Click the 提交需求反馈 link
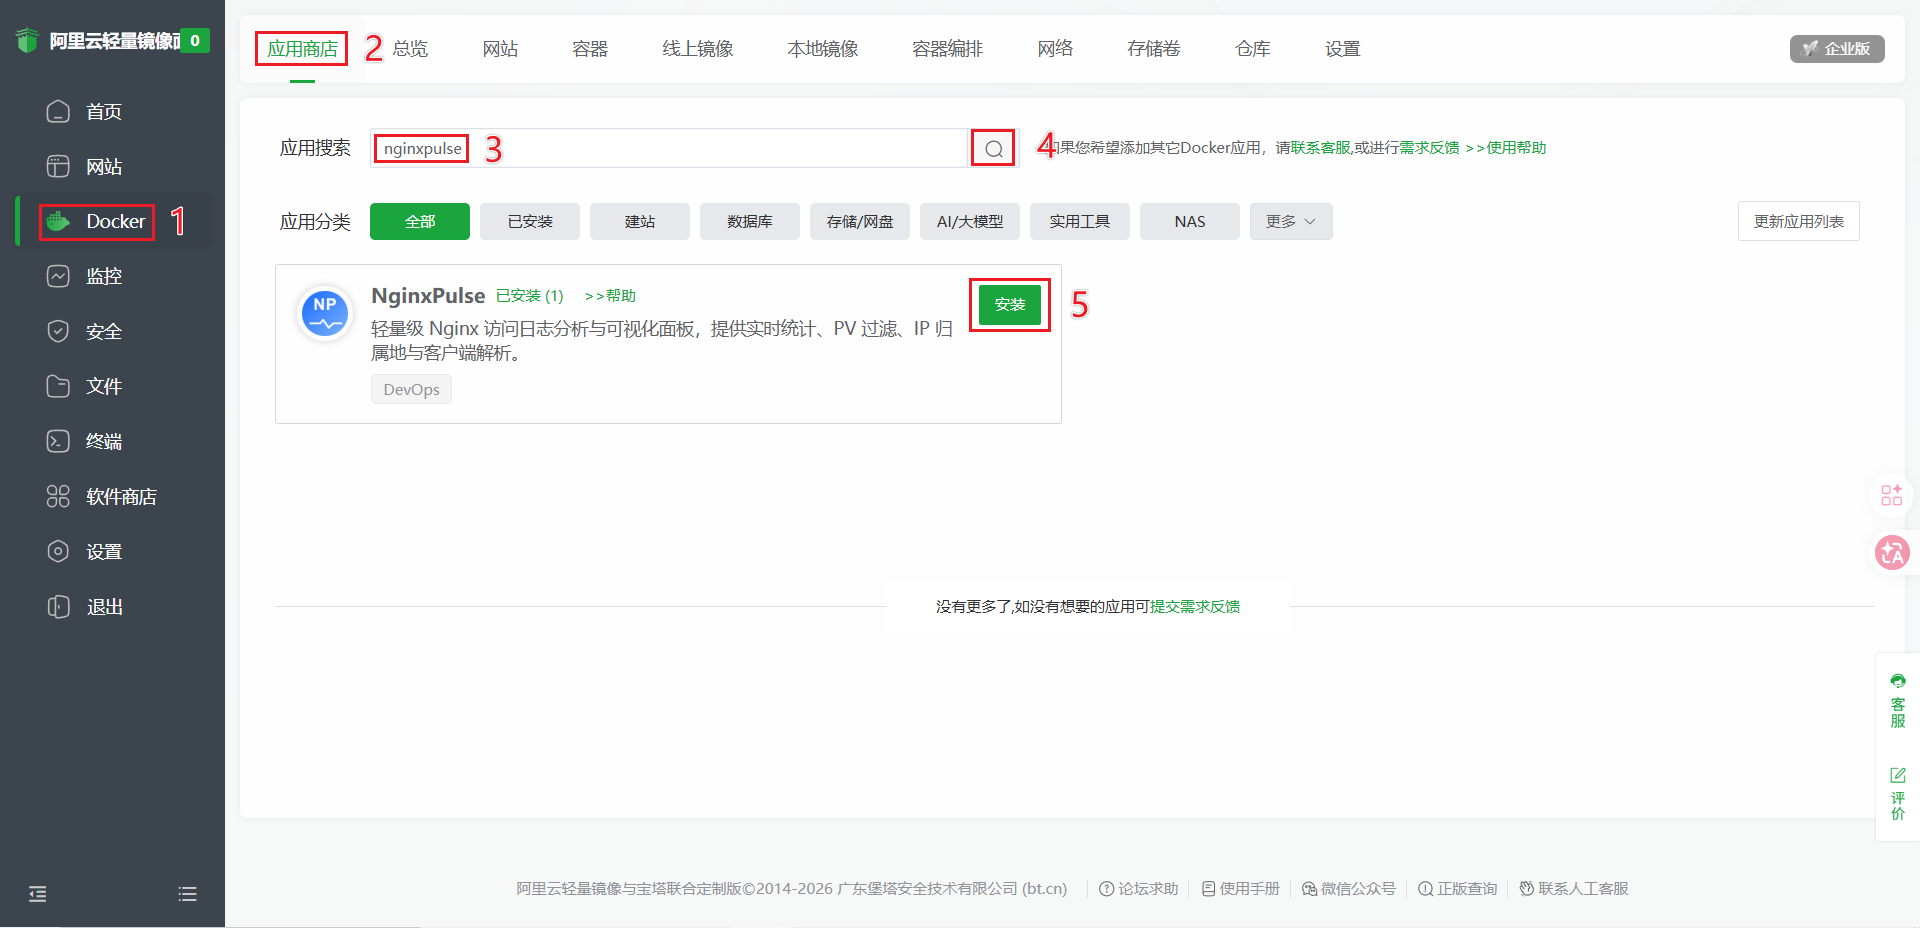The width and height of the screenshot is (1920, 928). click(1195, 606)
